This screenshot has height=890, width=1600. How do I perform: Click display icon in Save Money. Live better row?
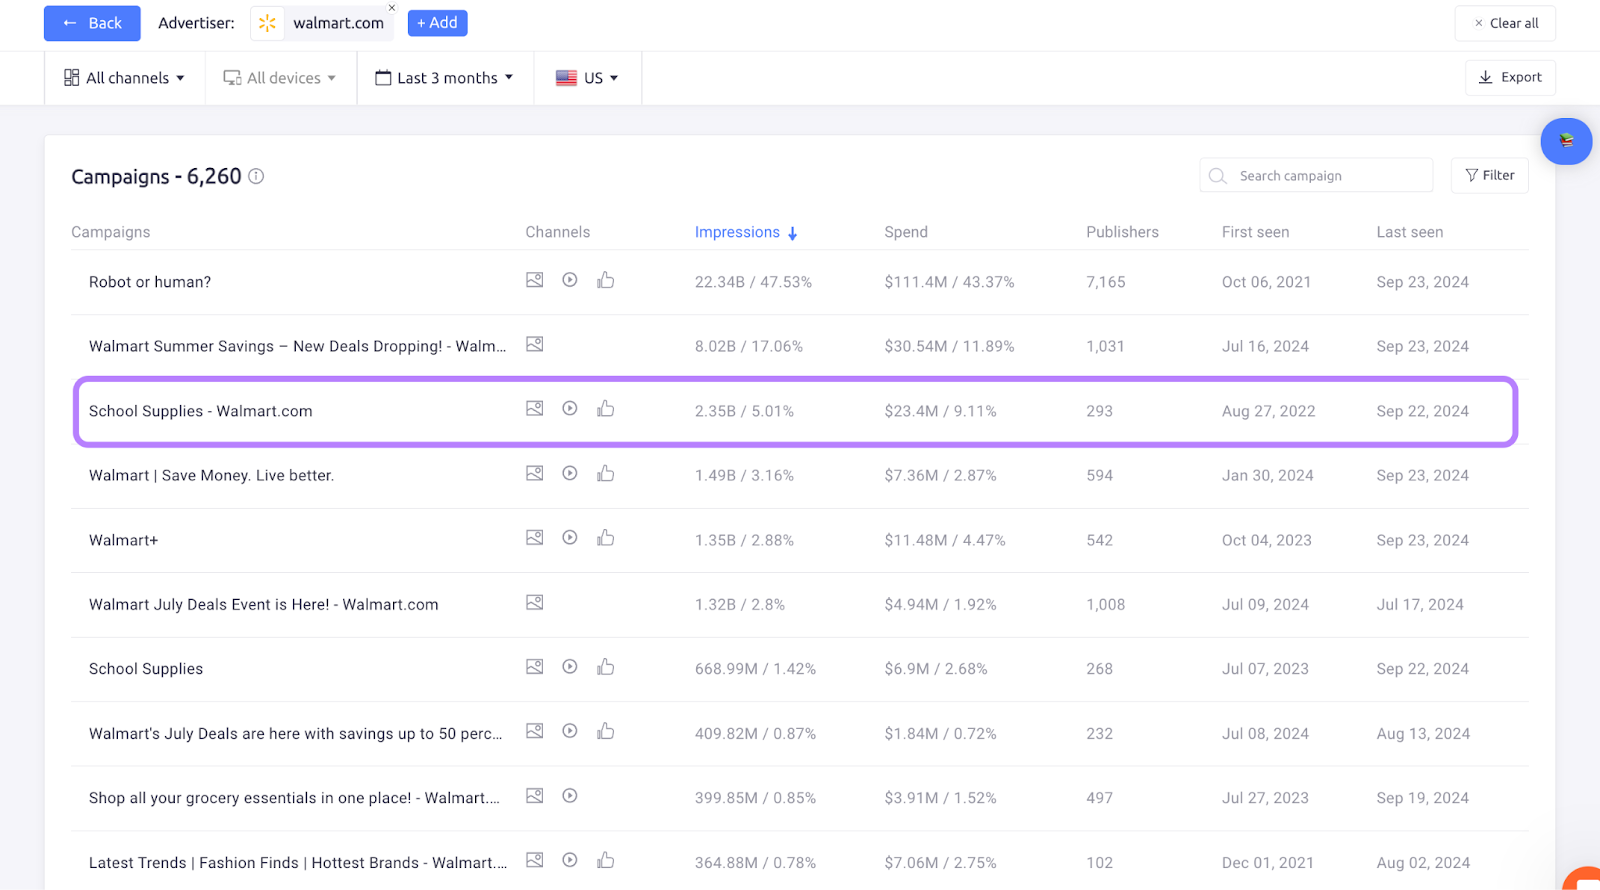535,473
